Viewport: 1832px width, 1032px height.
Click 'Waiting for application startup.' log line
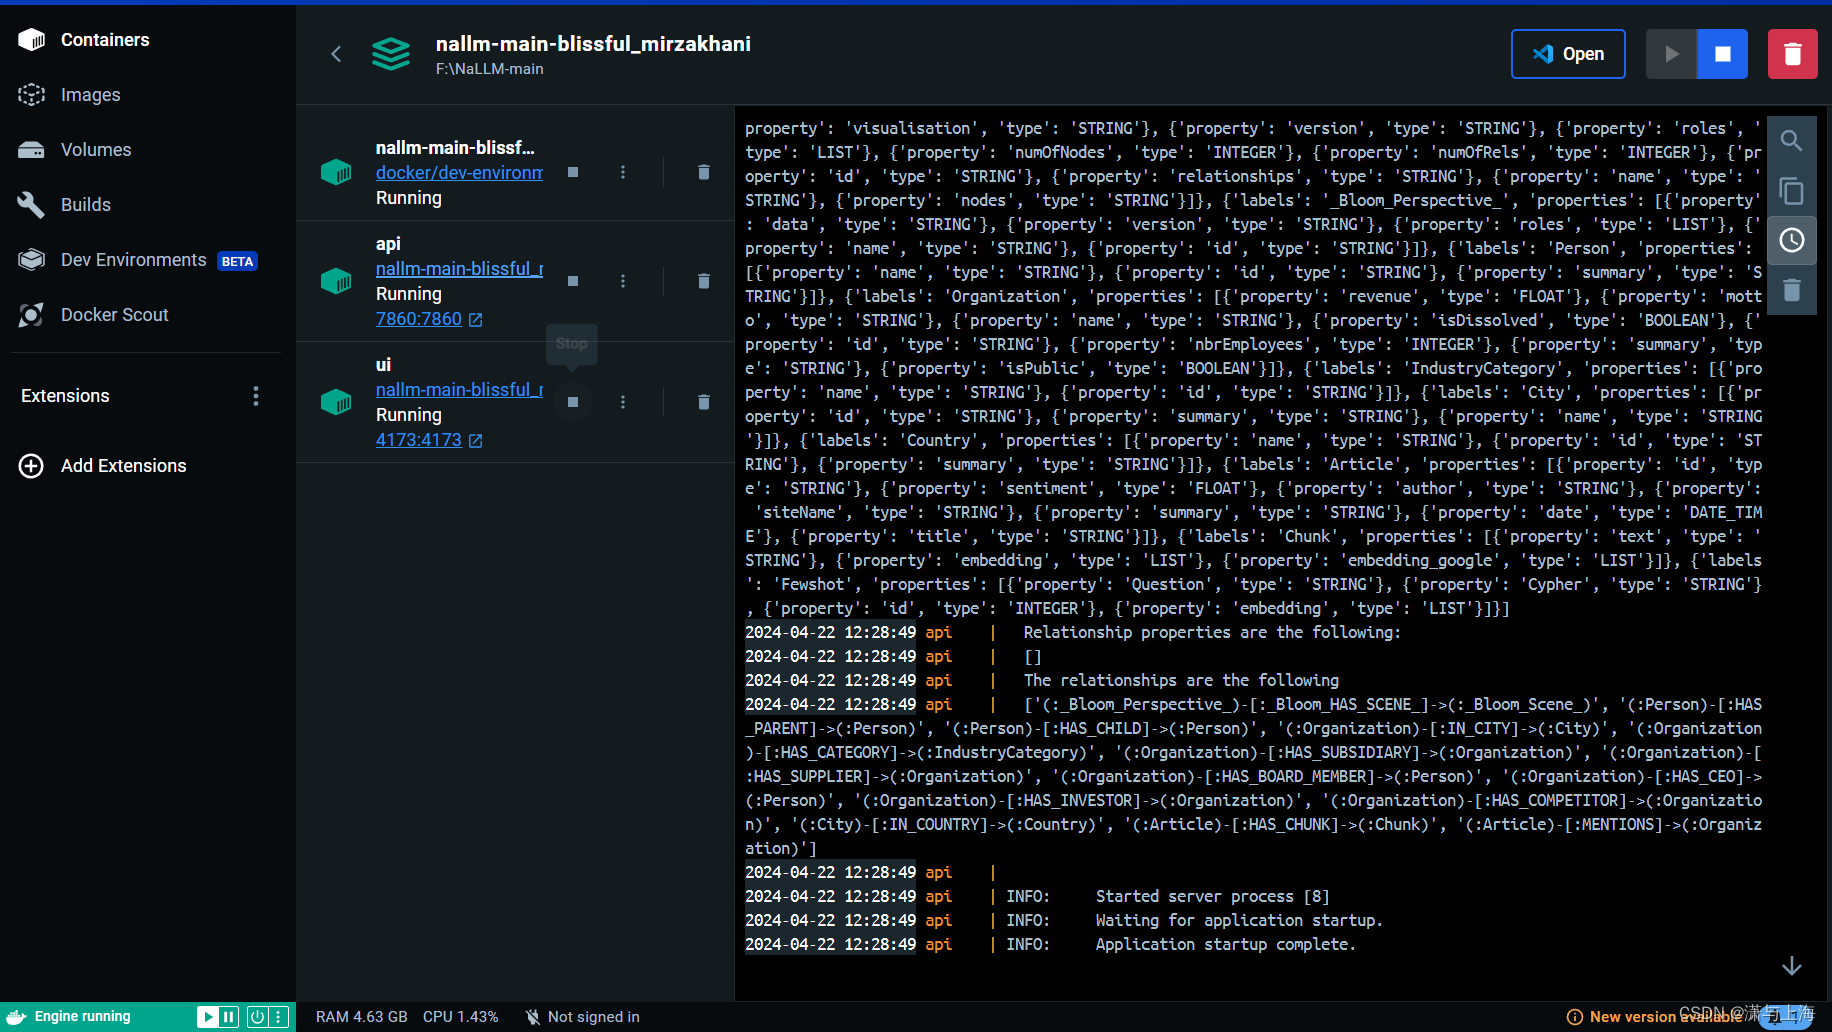coord(1238,921)
